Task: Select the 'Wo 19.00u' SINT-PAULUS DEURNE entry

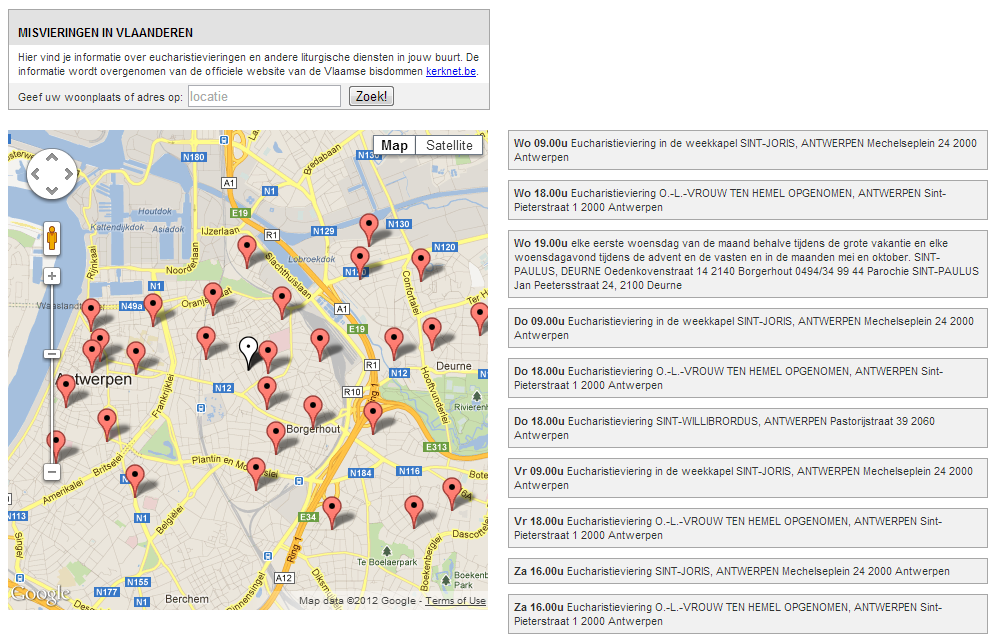Action: coord(747,264)
